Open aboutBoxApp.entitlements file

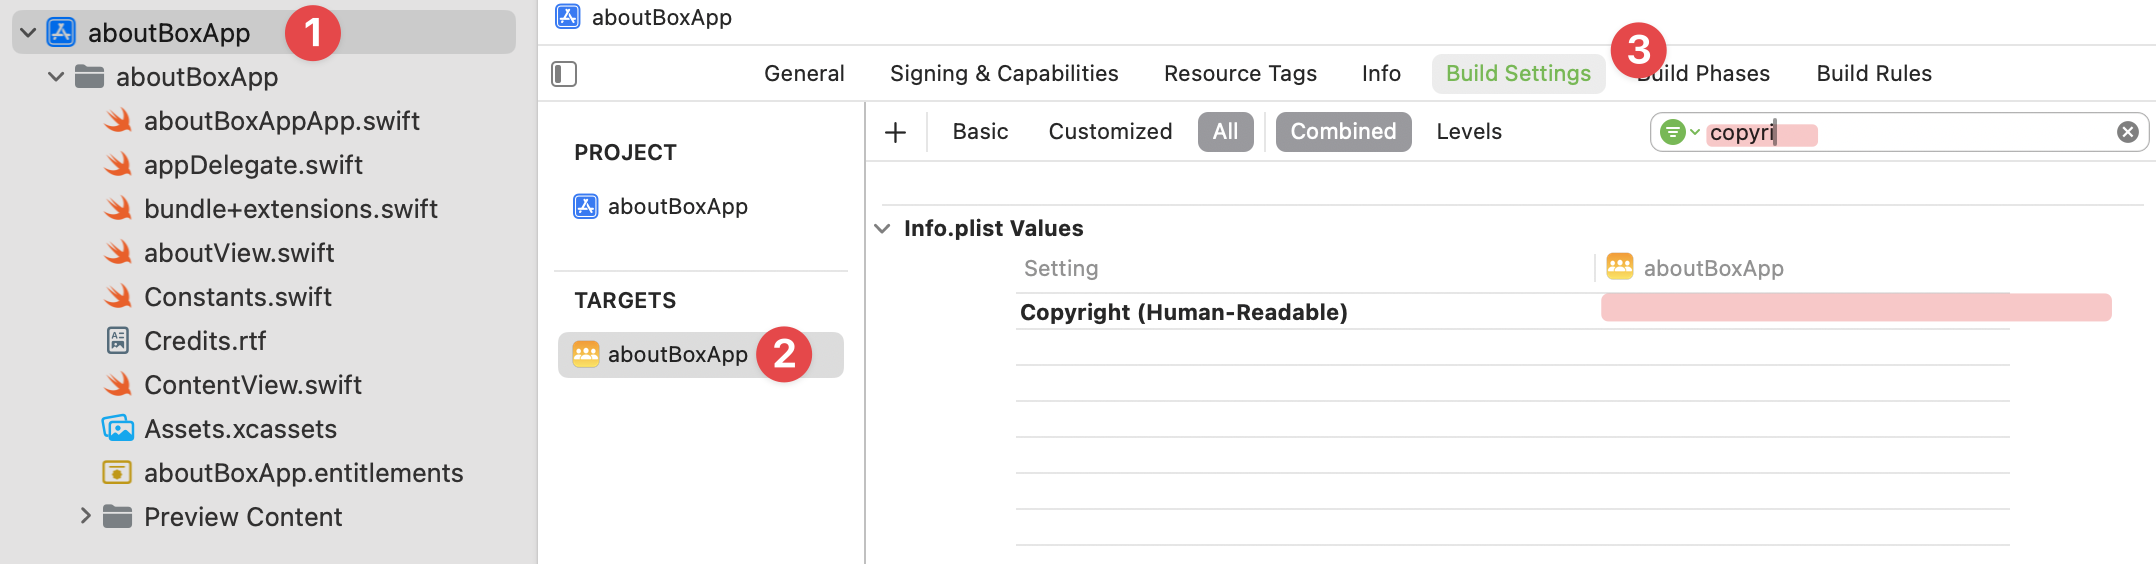click(x=284, y=473)
